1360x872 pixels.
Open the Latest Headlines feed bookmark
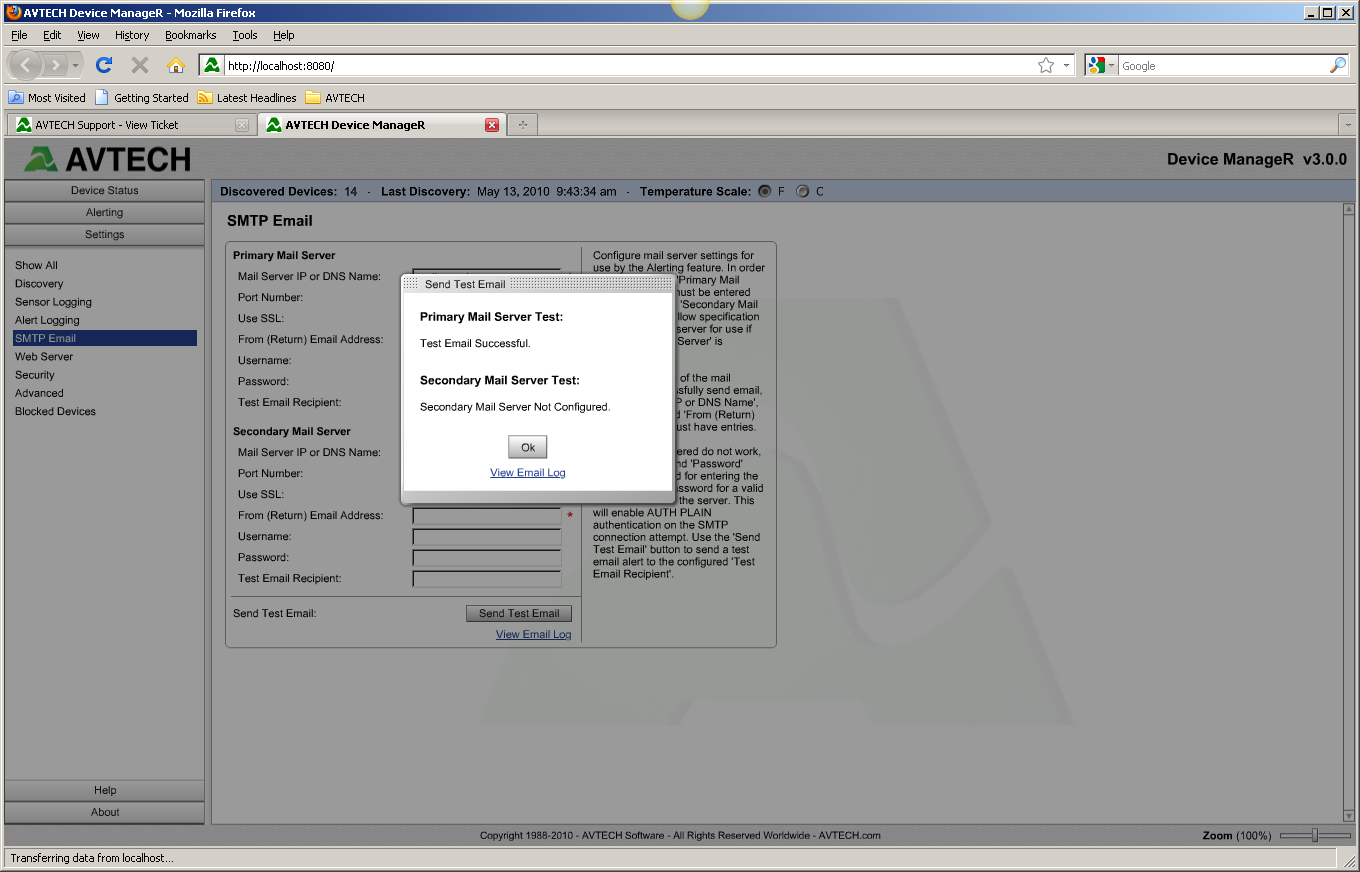tap(247, 98)
